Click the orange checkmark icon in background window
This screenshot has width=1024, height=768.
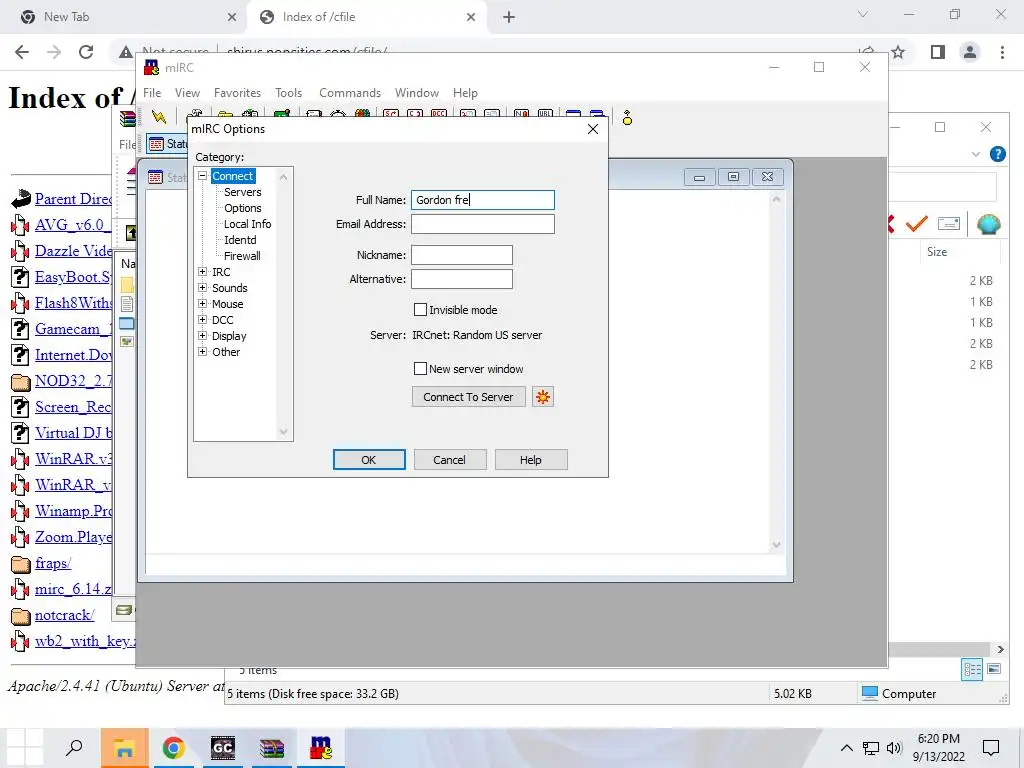916,224
